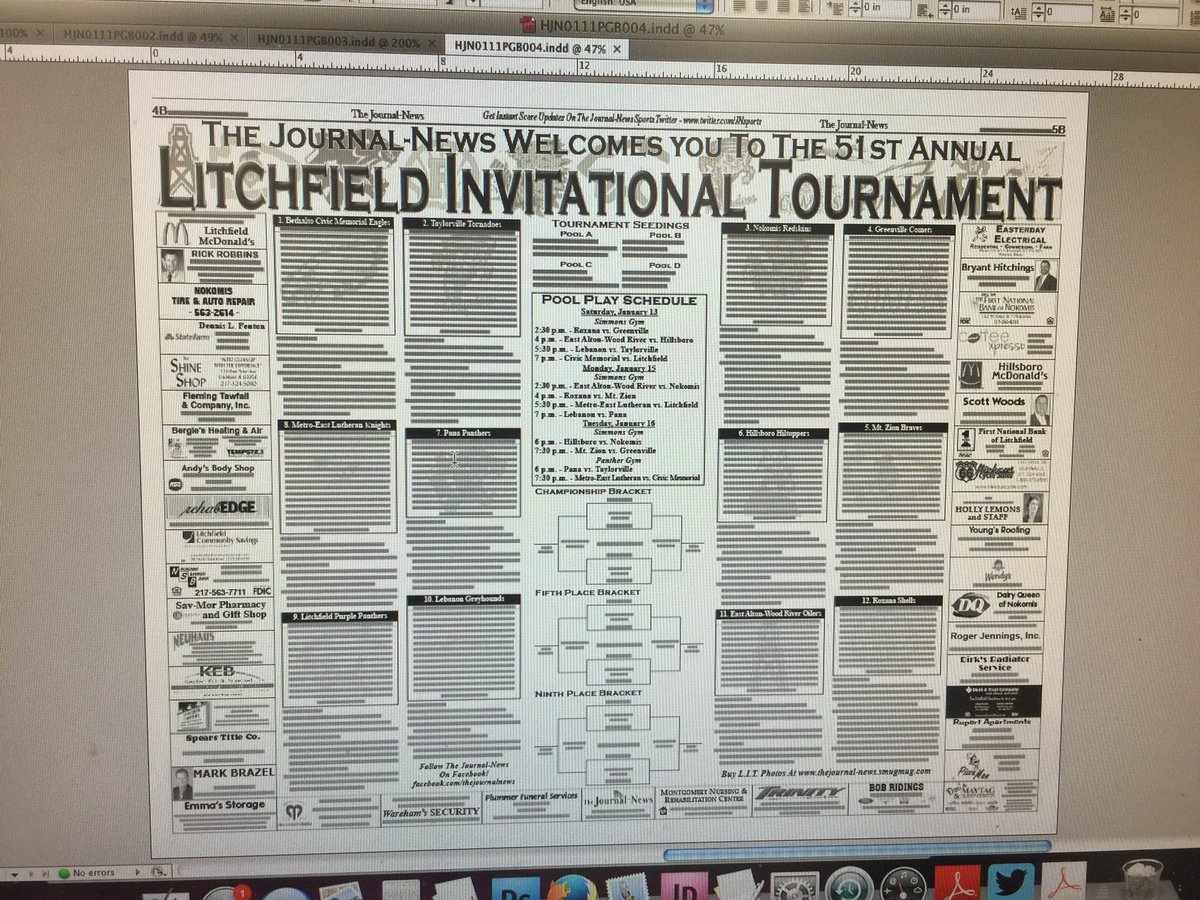
Task: Click the space before stepper arrows
Action: pyautogui.click(x=1038, y=12)
